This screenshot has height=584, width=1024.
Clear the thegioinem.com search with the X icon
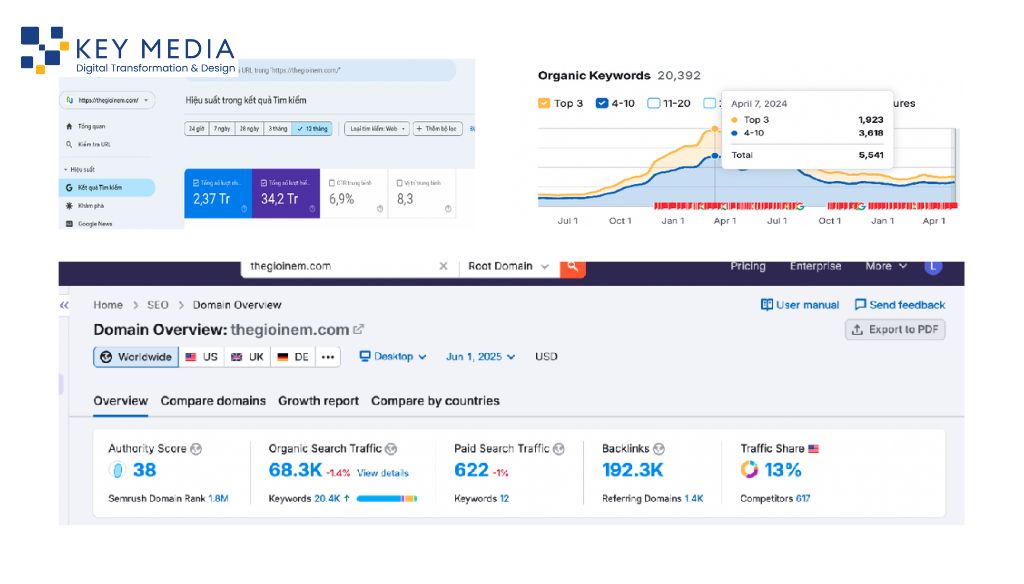443,266
